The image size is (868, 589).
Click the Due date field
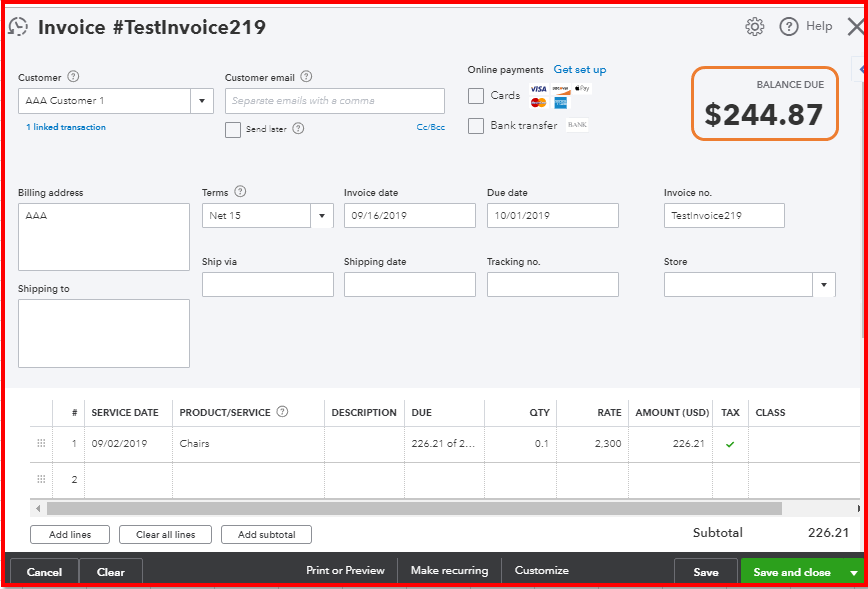click(x=552, y=216)
